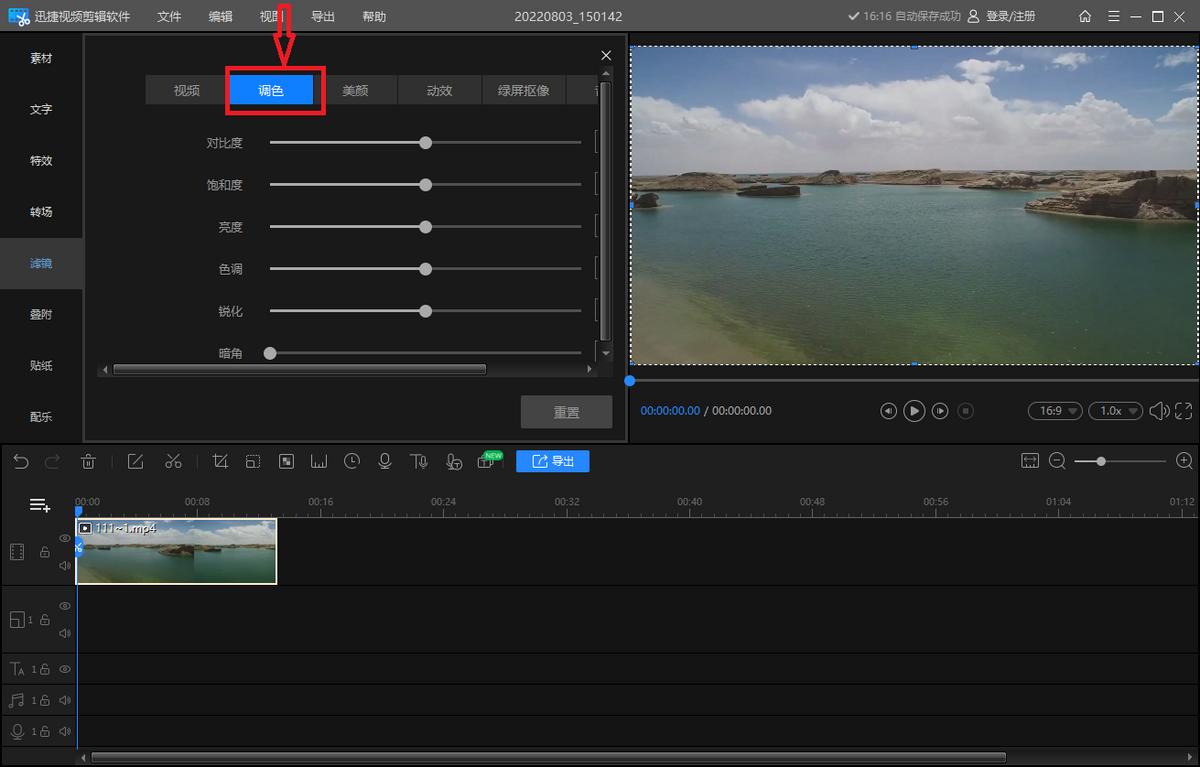The height and width of the screenshot is (767, 1200).
Task: Open the 1.0x playback speed dropdown
Action: (1116, 411)
